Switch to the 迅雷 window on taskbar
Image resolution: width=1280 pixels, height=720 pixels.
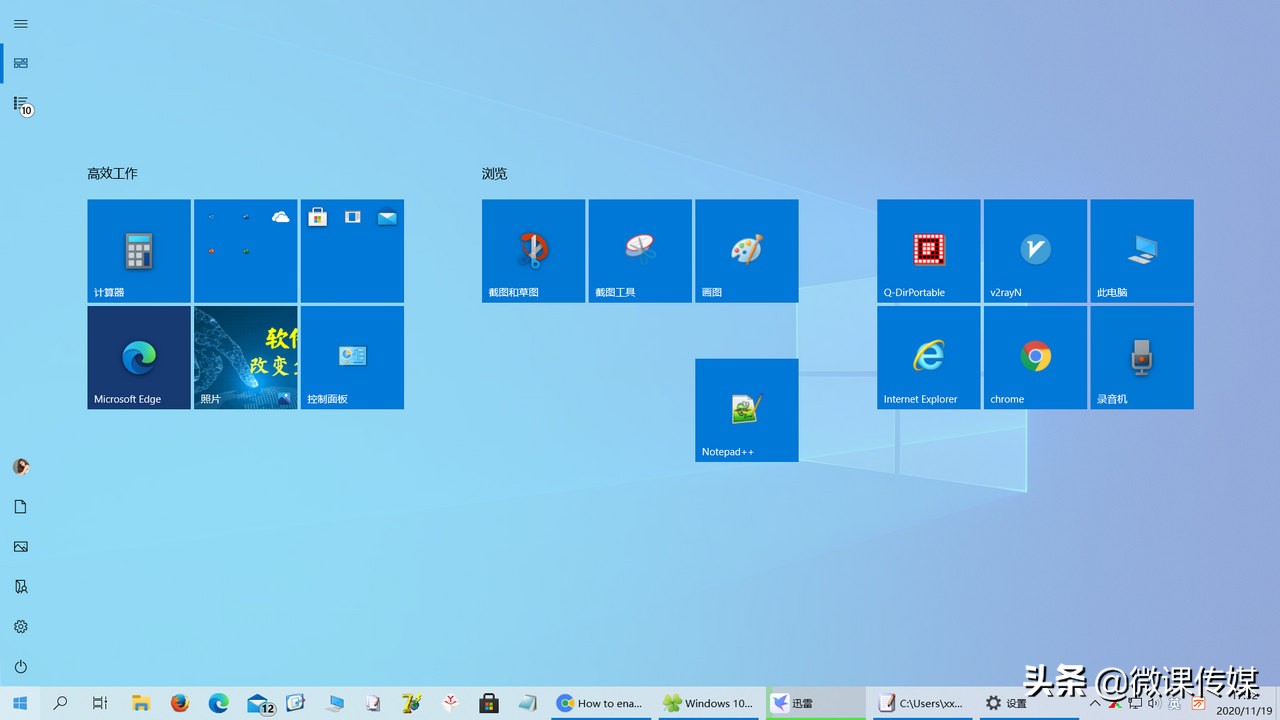coord(814,703)
